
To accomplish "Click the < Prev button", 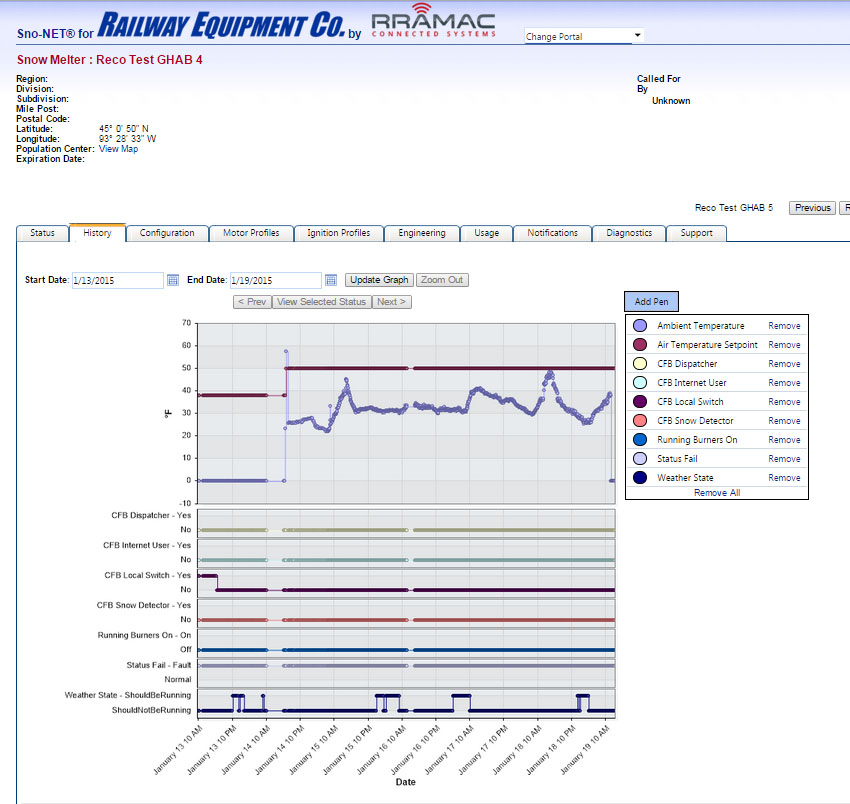I will click(x=252, y=302).
